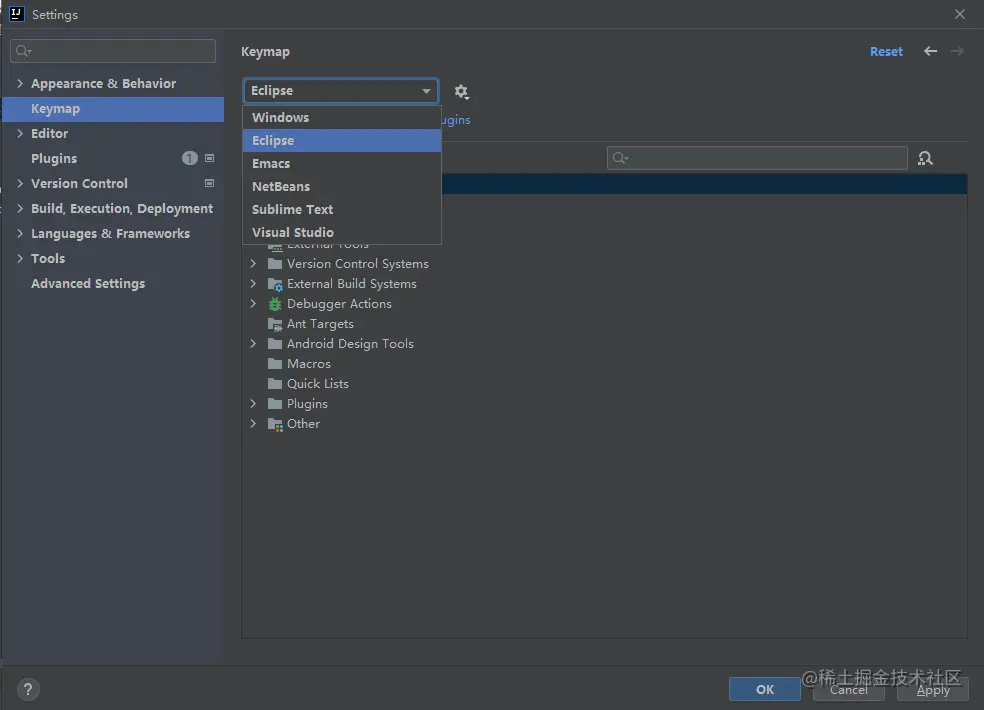Select Quick Lists in the tree
Viewport: 984px width, 710px height.
(x=318, y=384)
